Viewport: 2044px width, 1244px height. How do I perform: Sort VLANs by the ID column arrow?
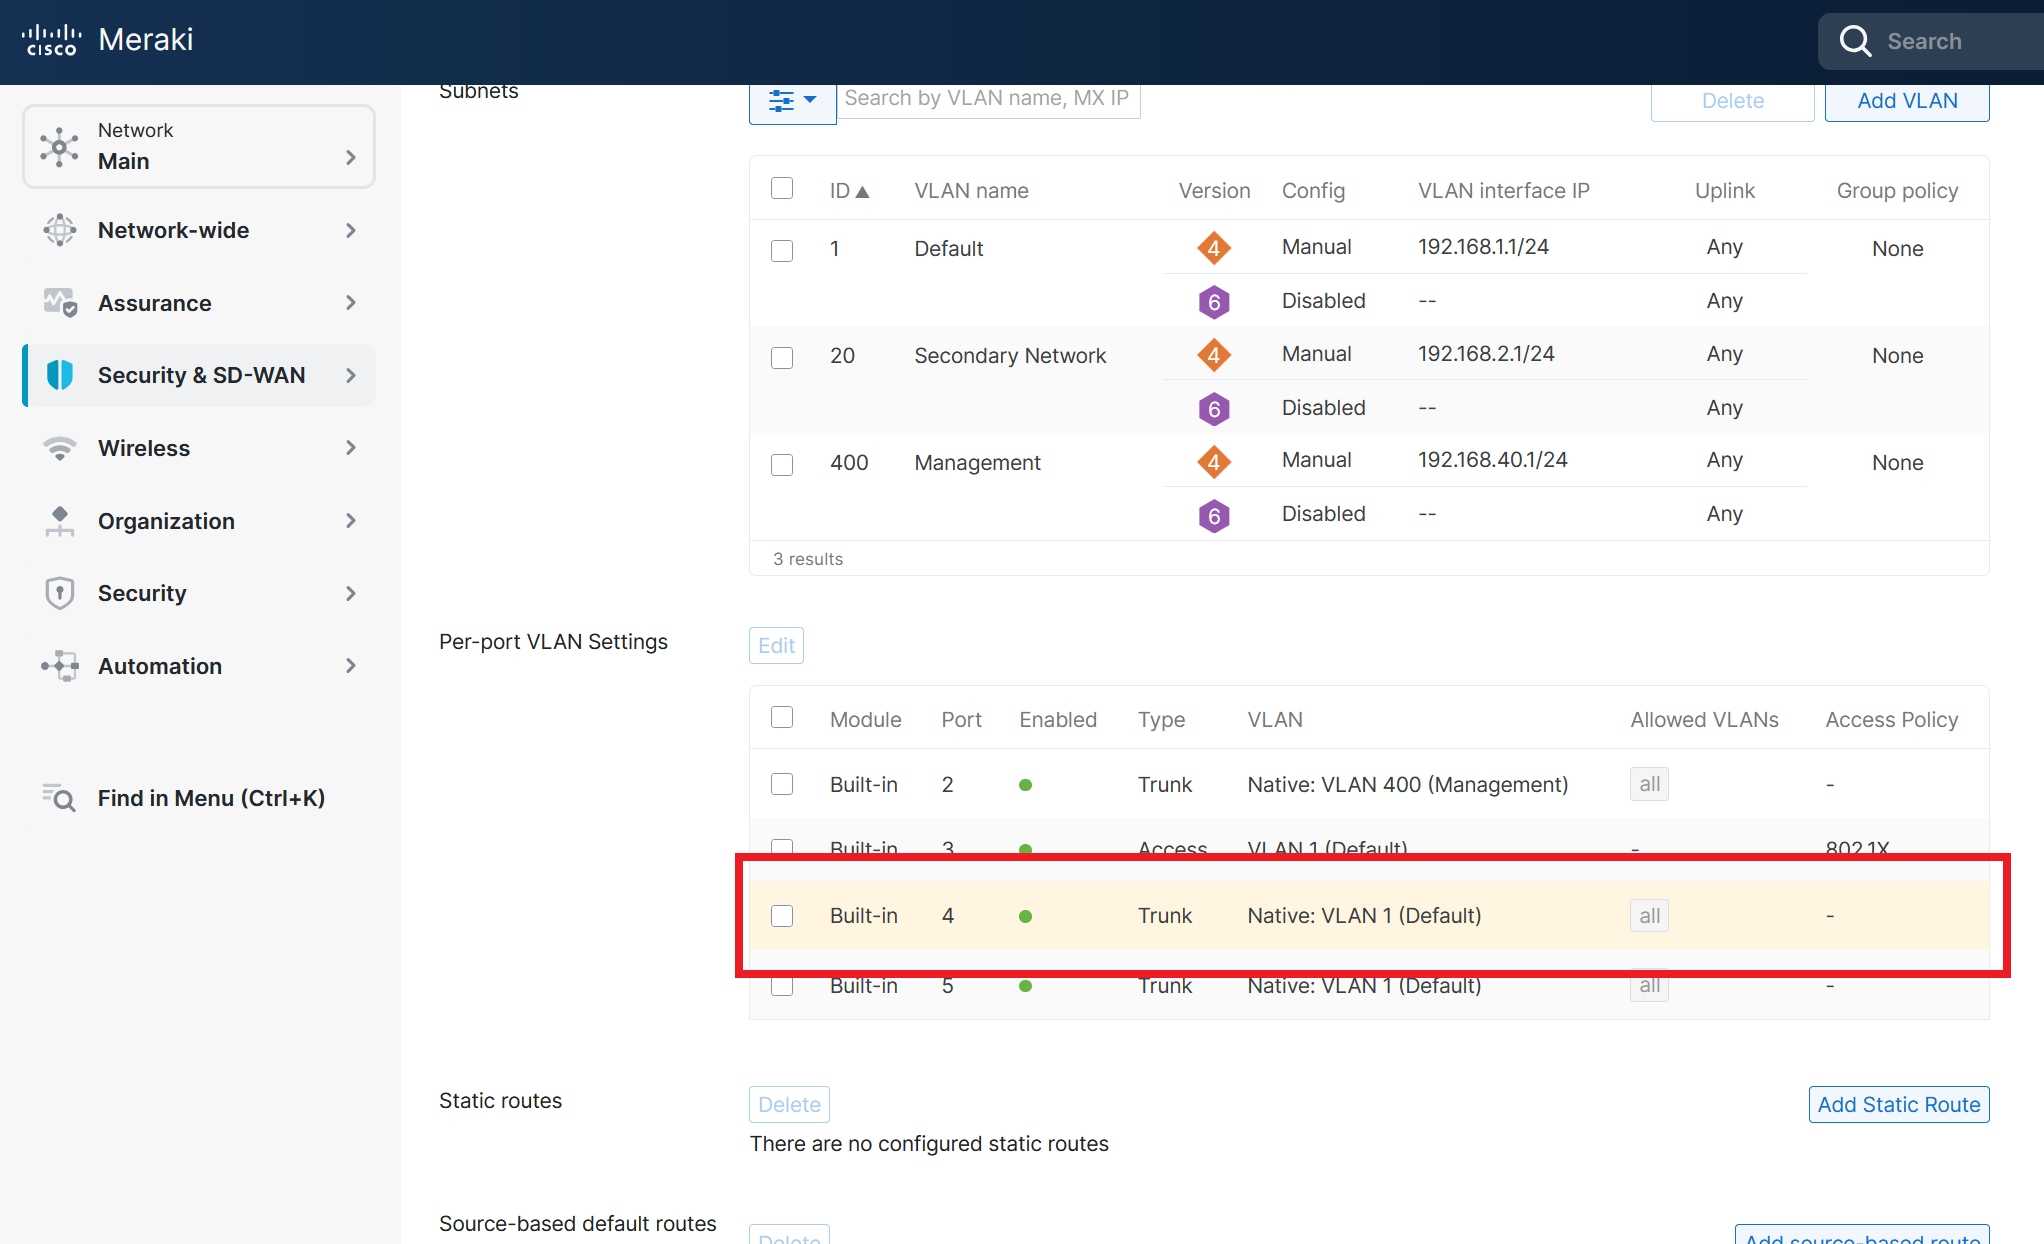862,191
